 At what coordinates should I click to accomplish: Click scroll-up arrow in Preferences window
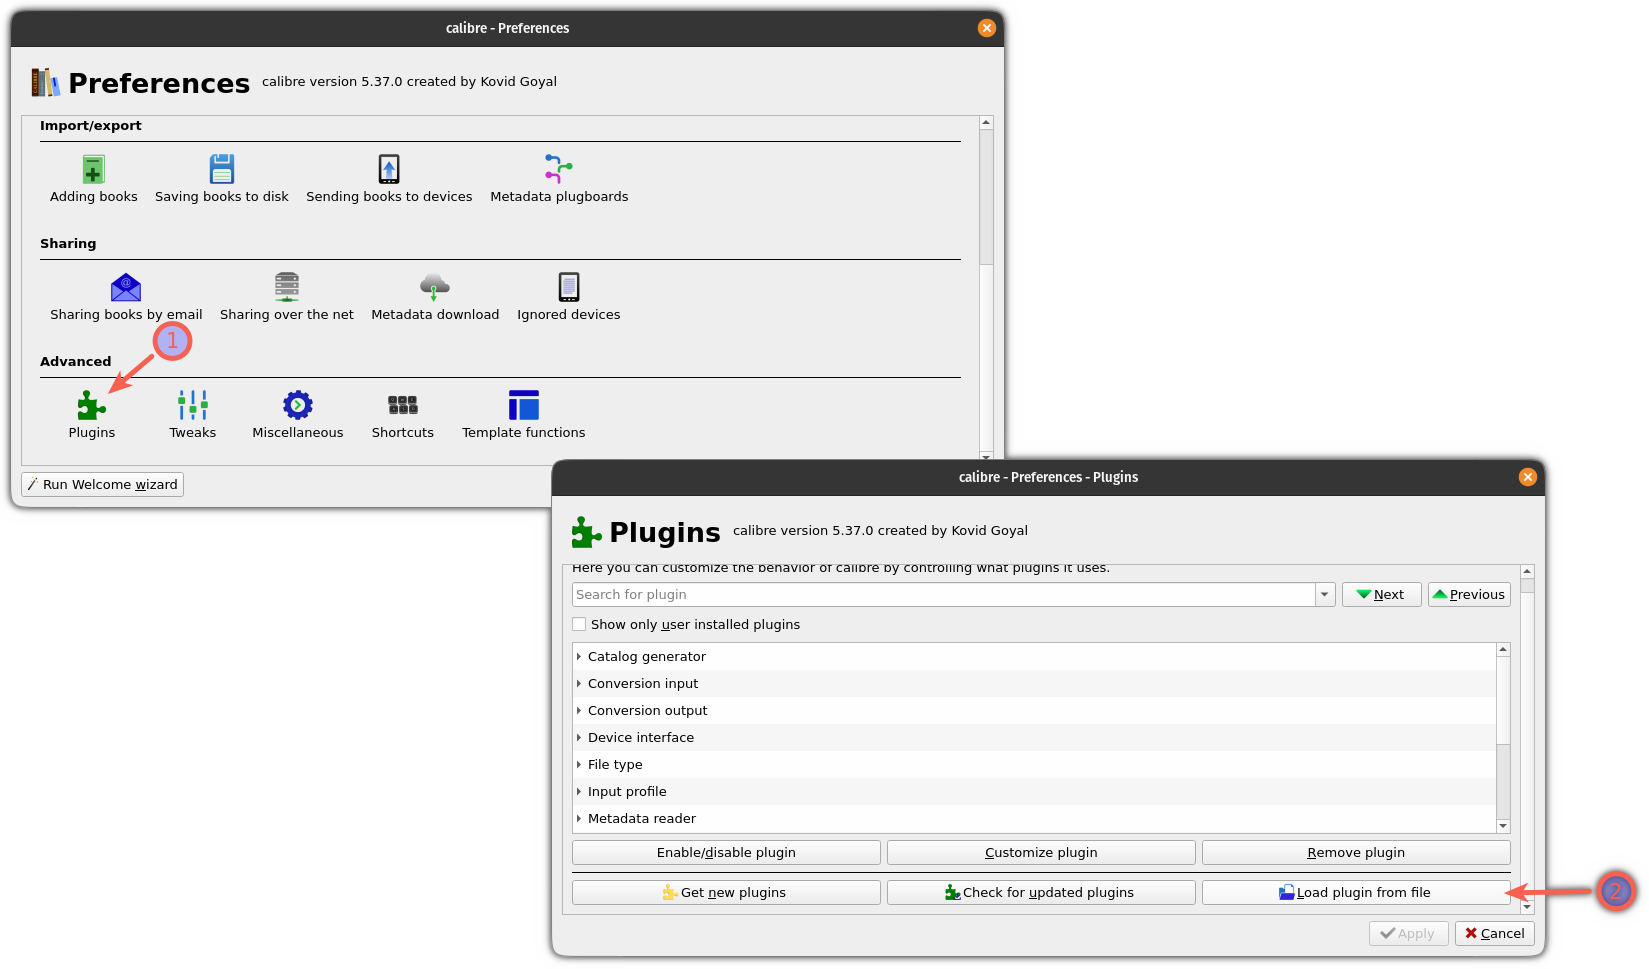(986, 123)
